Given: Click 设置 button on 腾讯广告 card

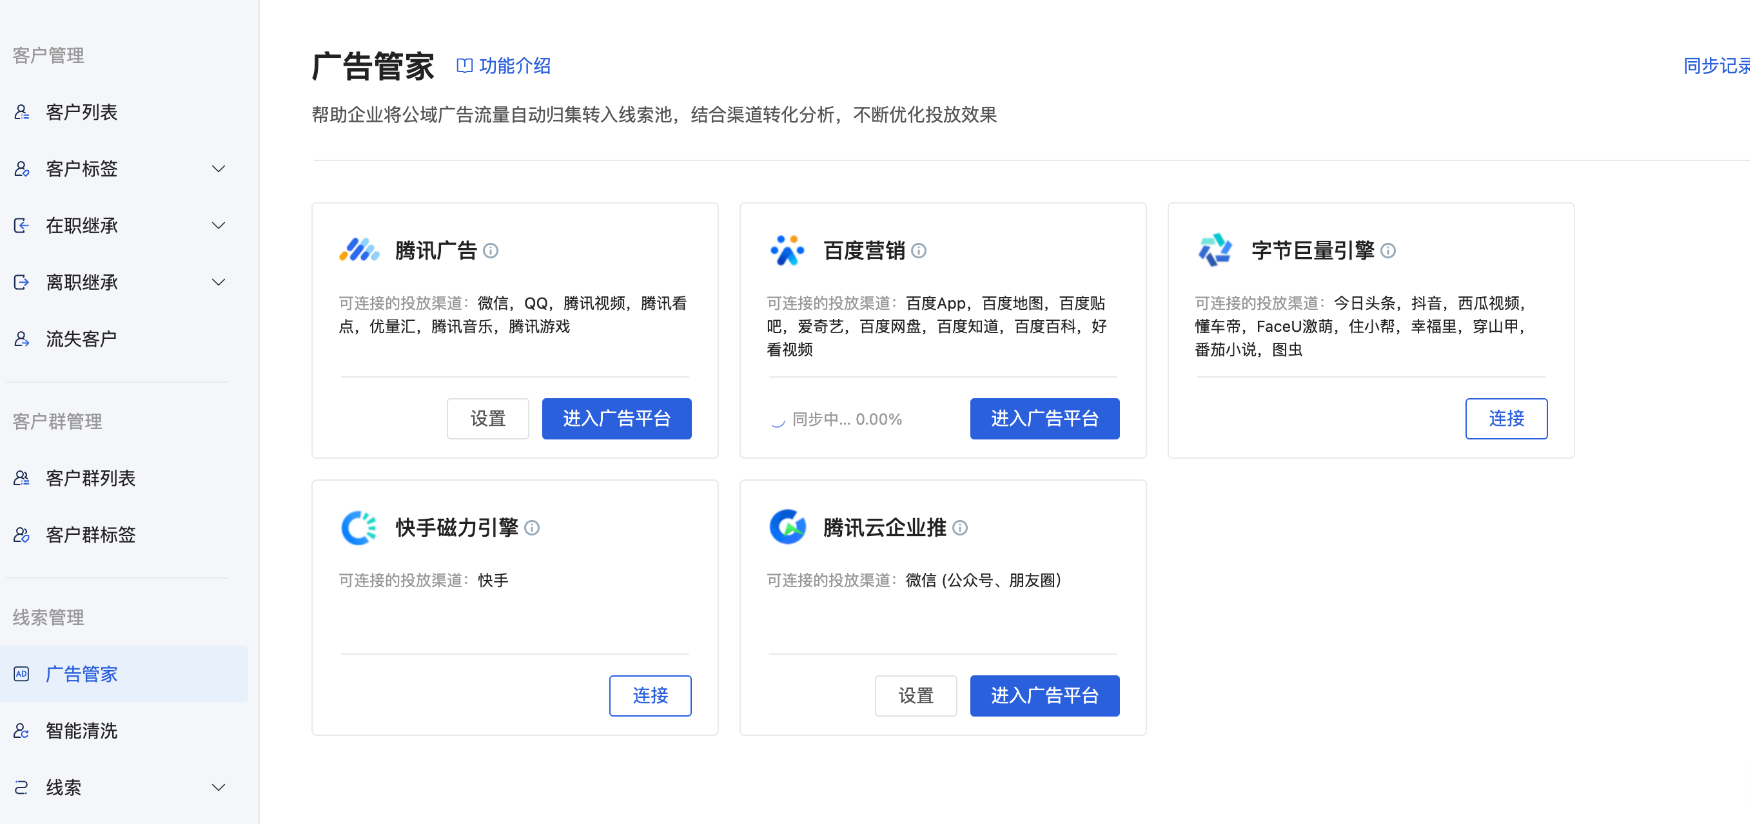Looking at the screenshot, I should (488, 419).
